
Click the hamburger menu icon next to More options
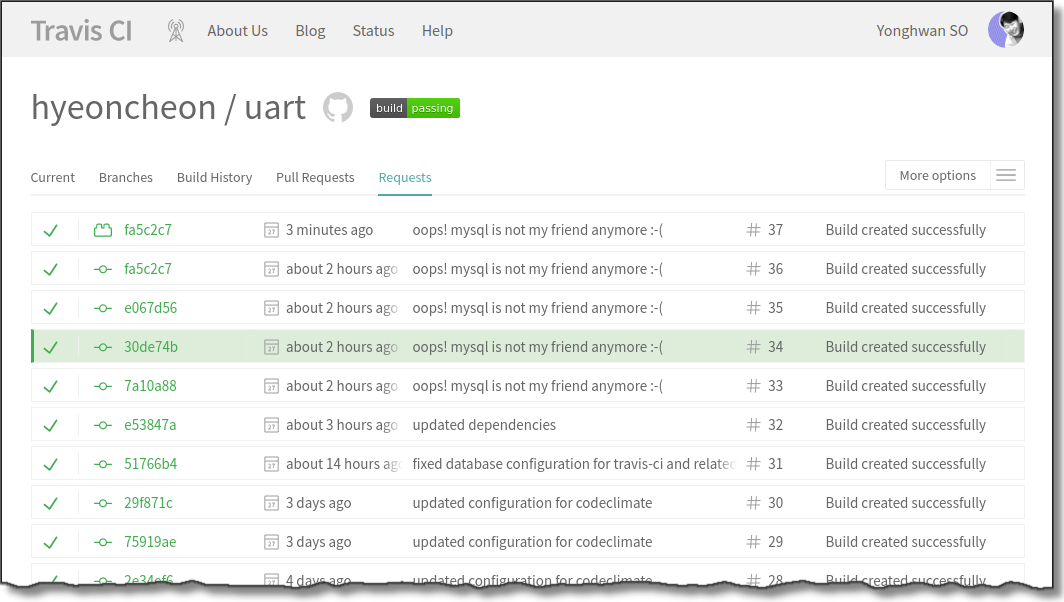pos(1006,176)
